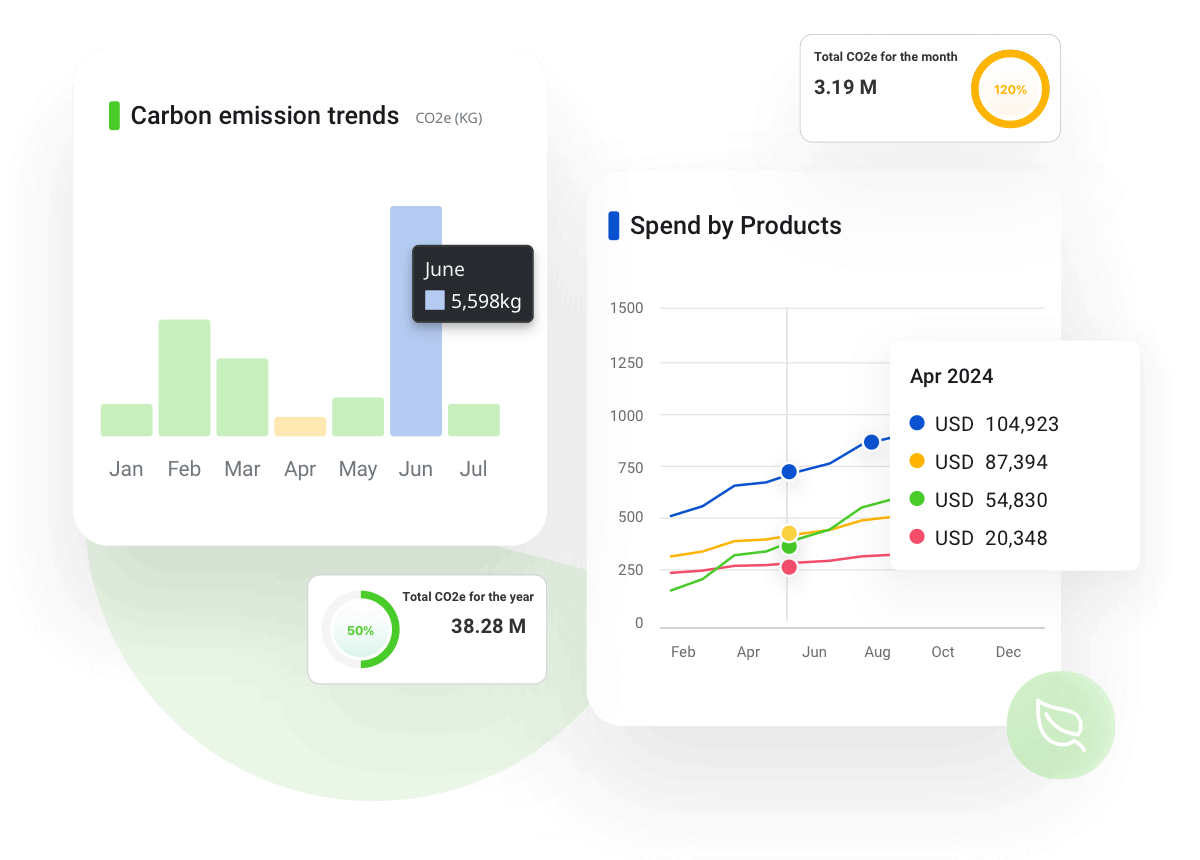Click the orange April bar

pos(300,427)
